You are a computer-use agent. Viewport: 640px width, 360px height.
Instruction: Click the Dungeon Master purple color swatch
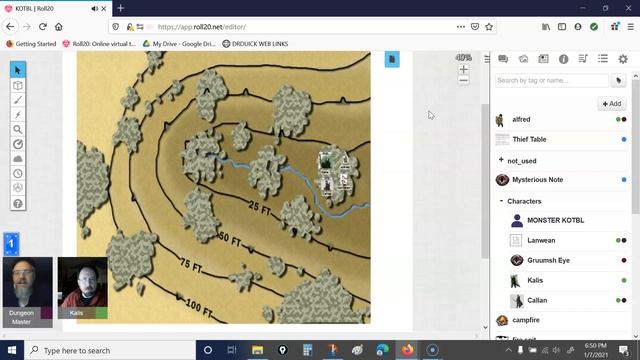47,313
